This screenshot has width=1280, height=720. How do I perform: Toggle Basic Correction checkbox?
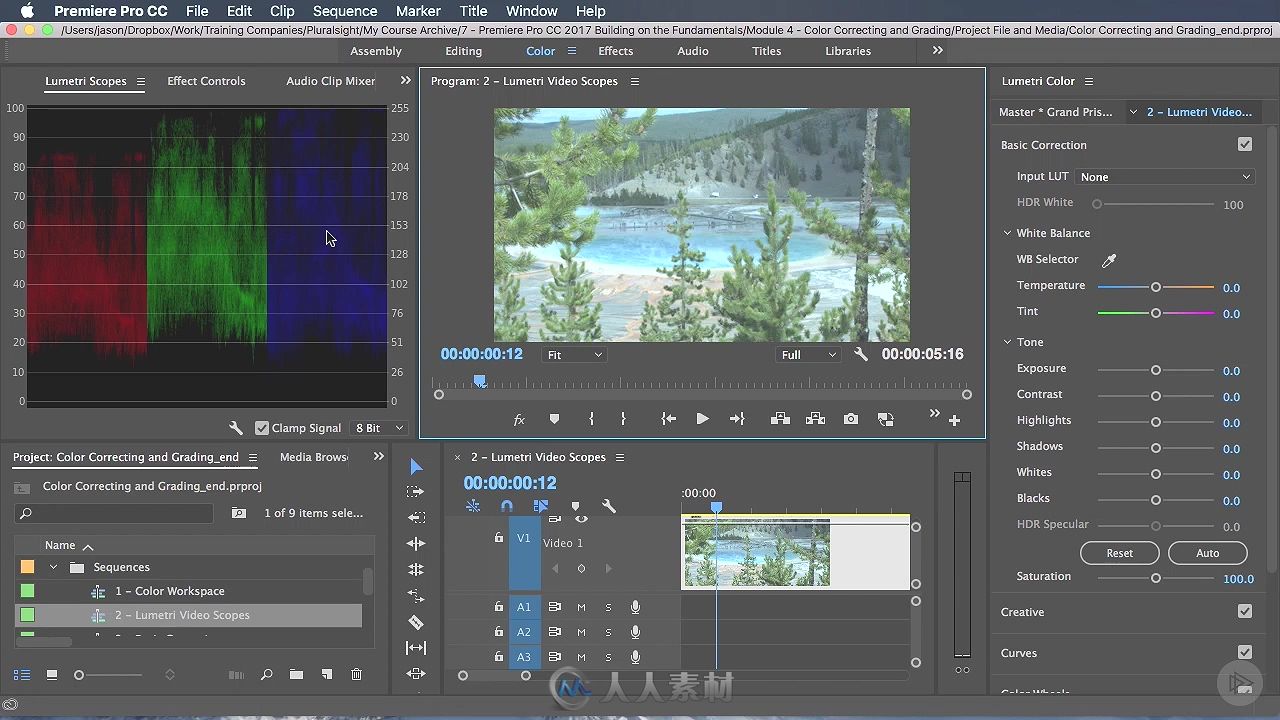pyautogui.click(x=1245, y=145)
